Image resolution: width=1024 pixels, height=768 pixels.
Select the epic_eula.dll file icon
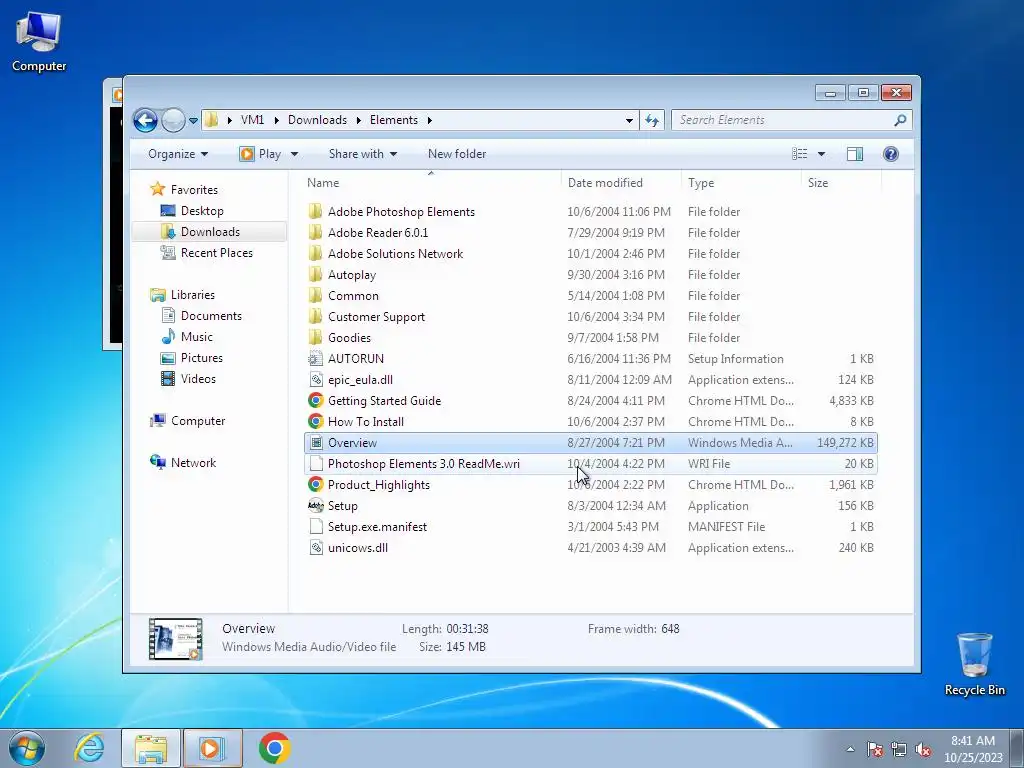(x=315, y=379)
